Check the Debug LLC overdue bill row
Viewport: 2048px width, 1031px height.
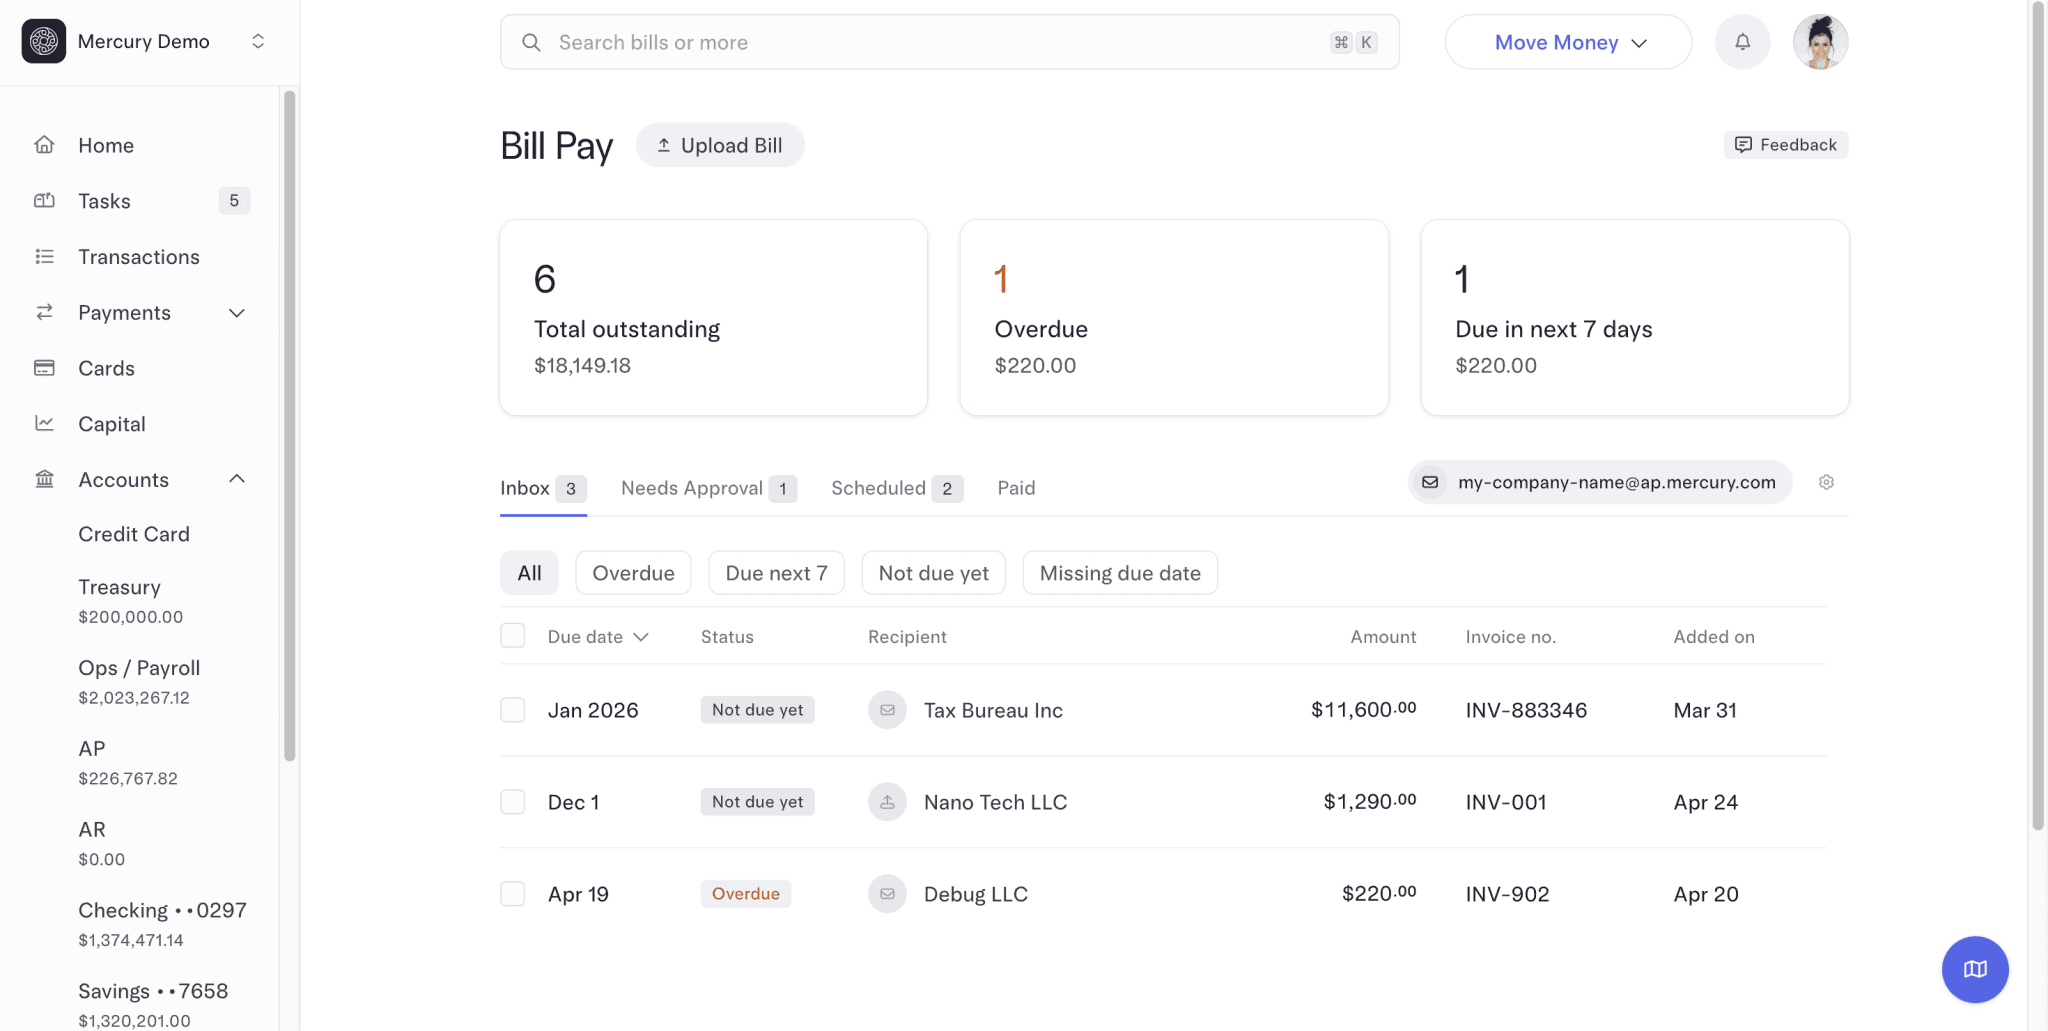(x=513, y=893)
